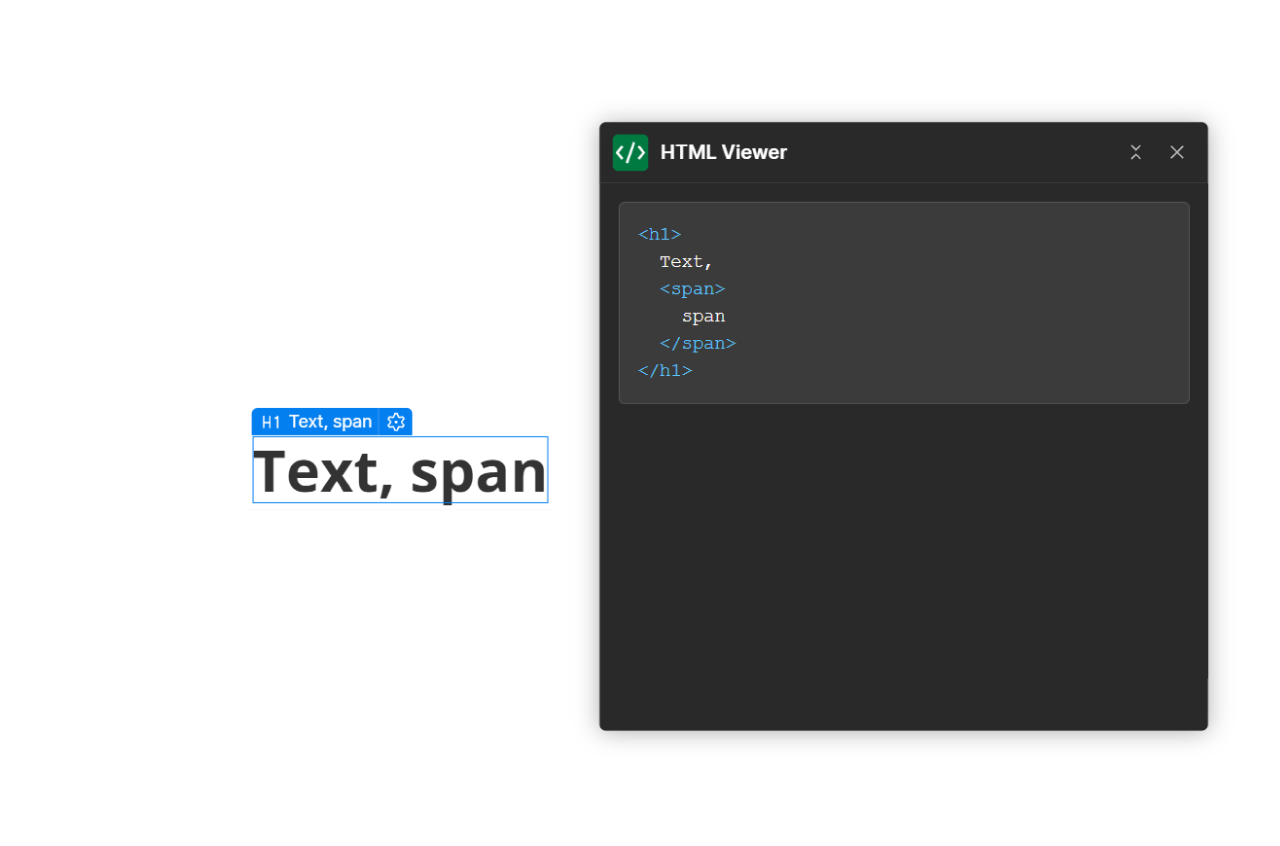Click the green code icon in the HTML Viewer header

(x=630, y=152)
